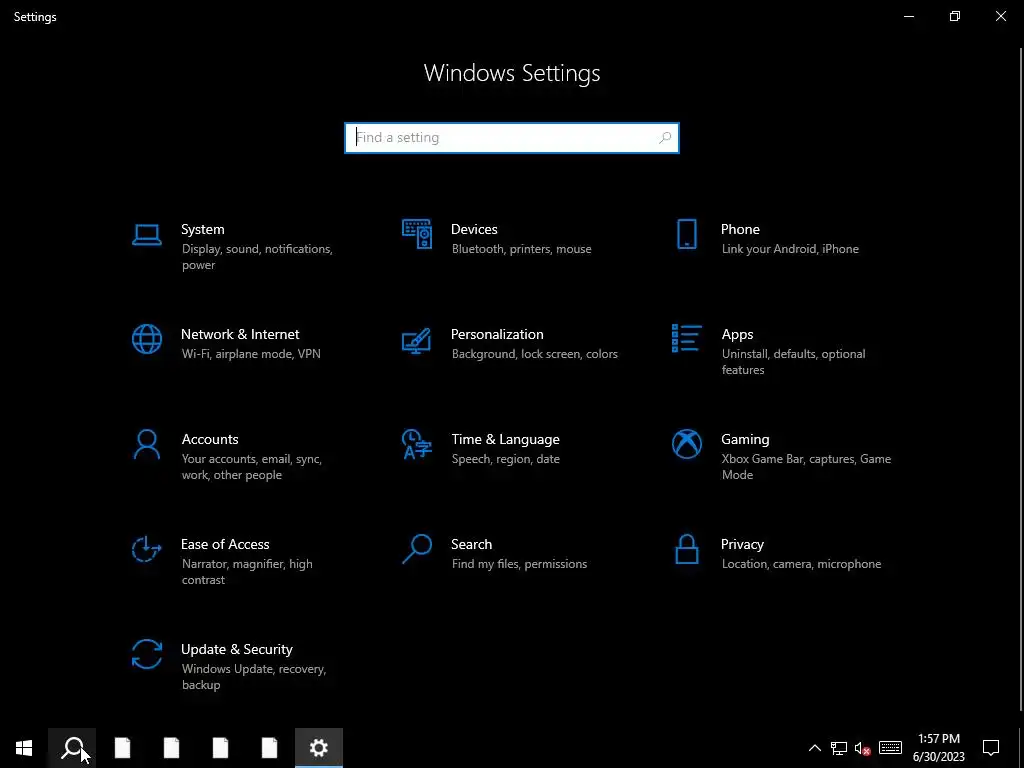The image size is (1024, 768).
Task: Open the last blank document taskbar icon
Action: pyautogui.click(x=269, y=748)
